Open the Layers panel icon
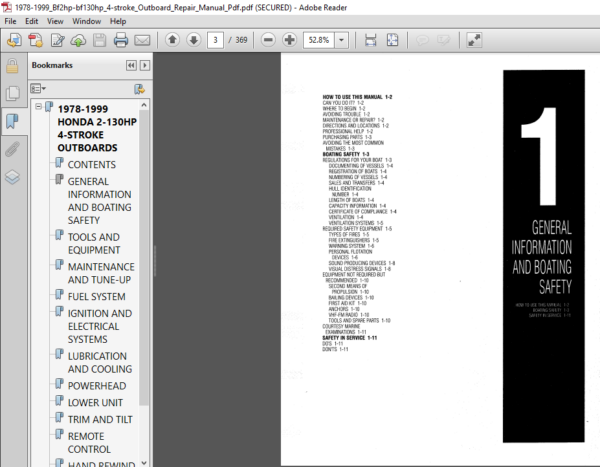This screenshot has width=600, height=467. tap(12, 177)
